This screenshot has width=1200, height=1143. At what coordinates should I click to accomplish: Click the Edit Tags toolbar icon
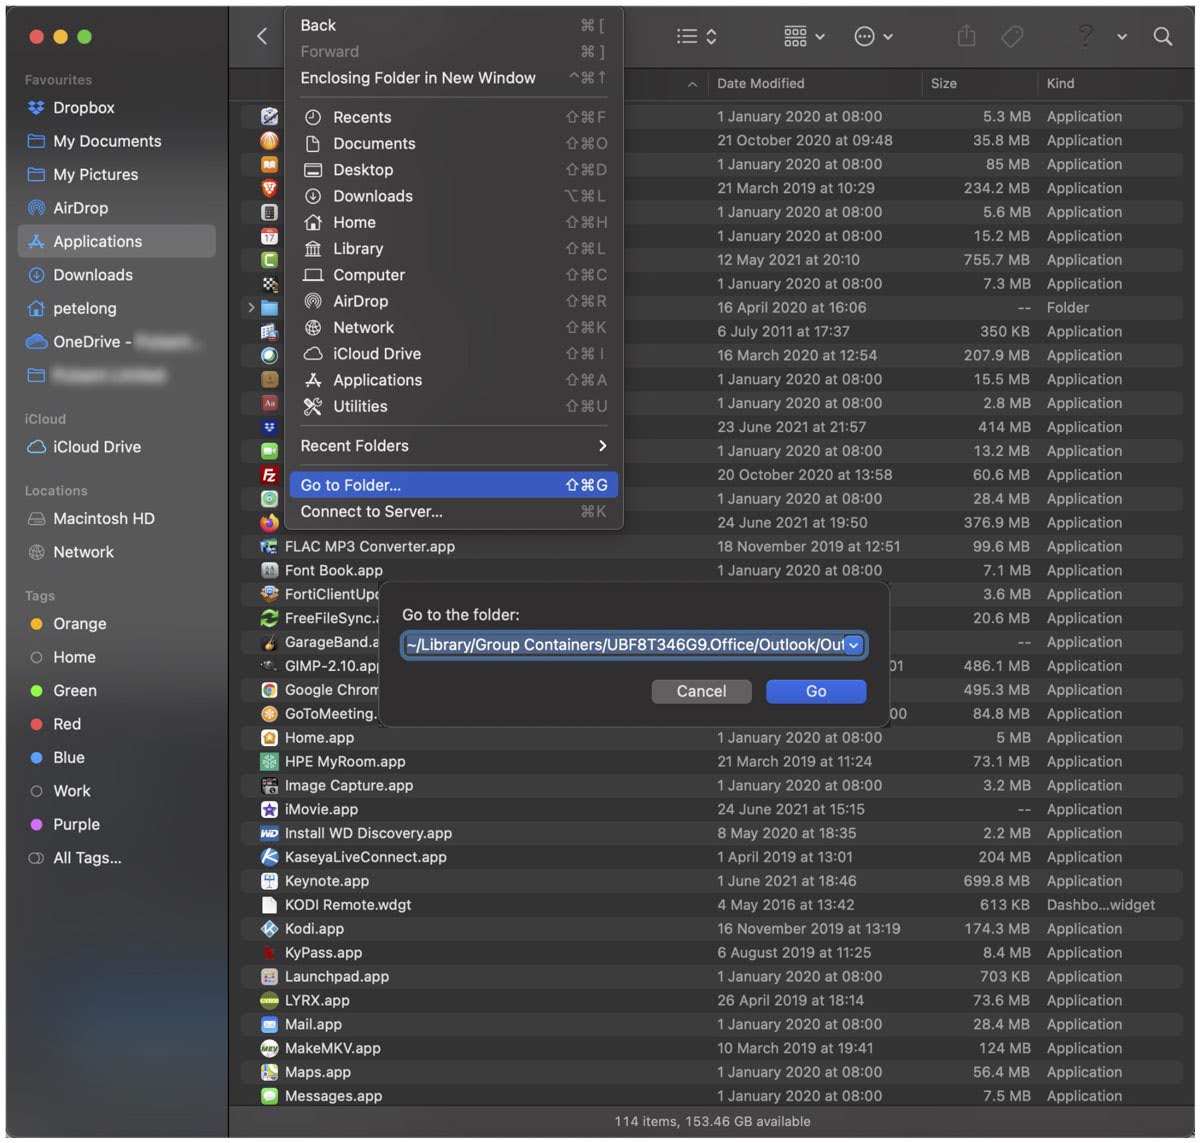click(x=1012, y=37)
